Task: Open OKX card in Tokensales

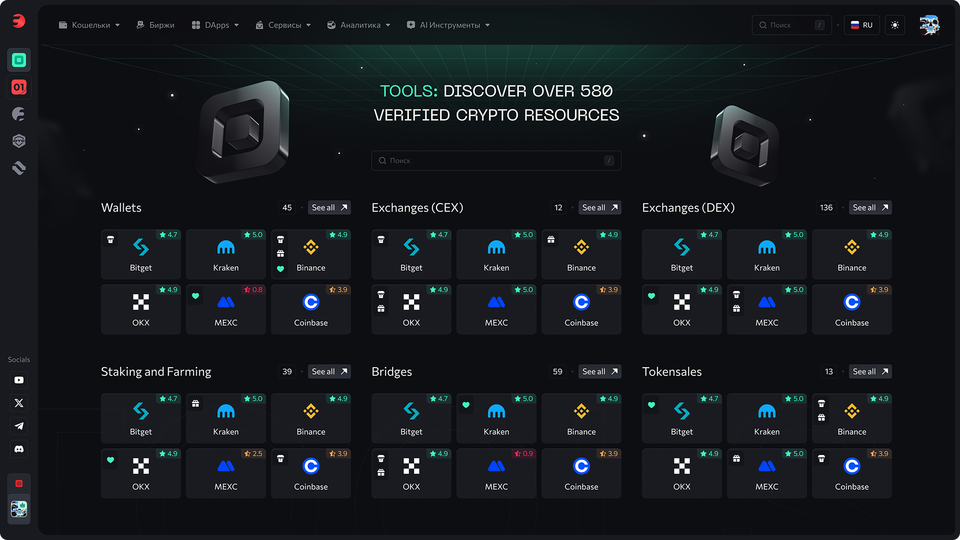Action: (x=681, y=473)
